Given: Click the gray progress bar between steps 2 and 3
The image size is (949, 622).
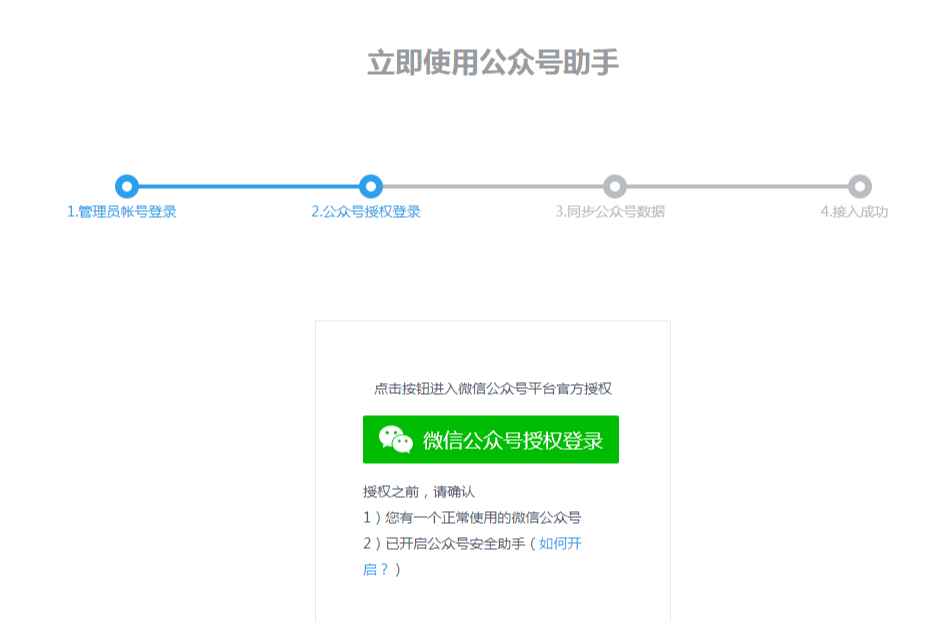Looking at the screenshot, I should (493, 186).
